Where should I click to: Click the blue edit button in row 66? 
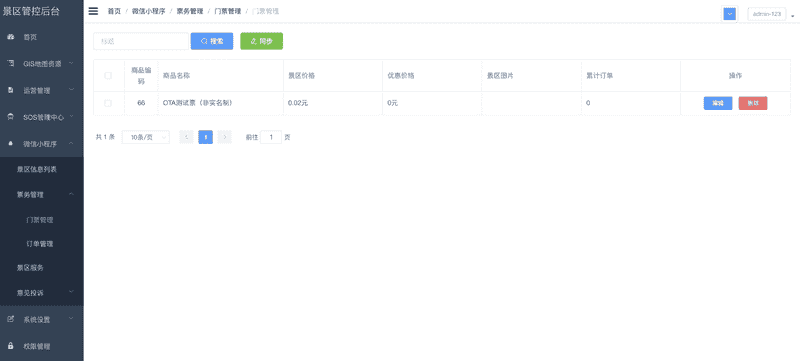point(718,103)
